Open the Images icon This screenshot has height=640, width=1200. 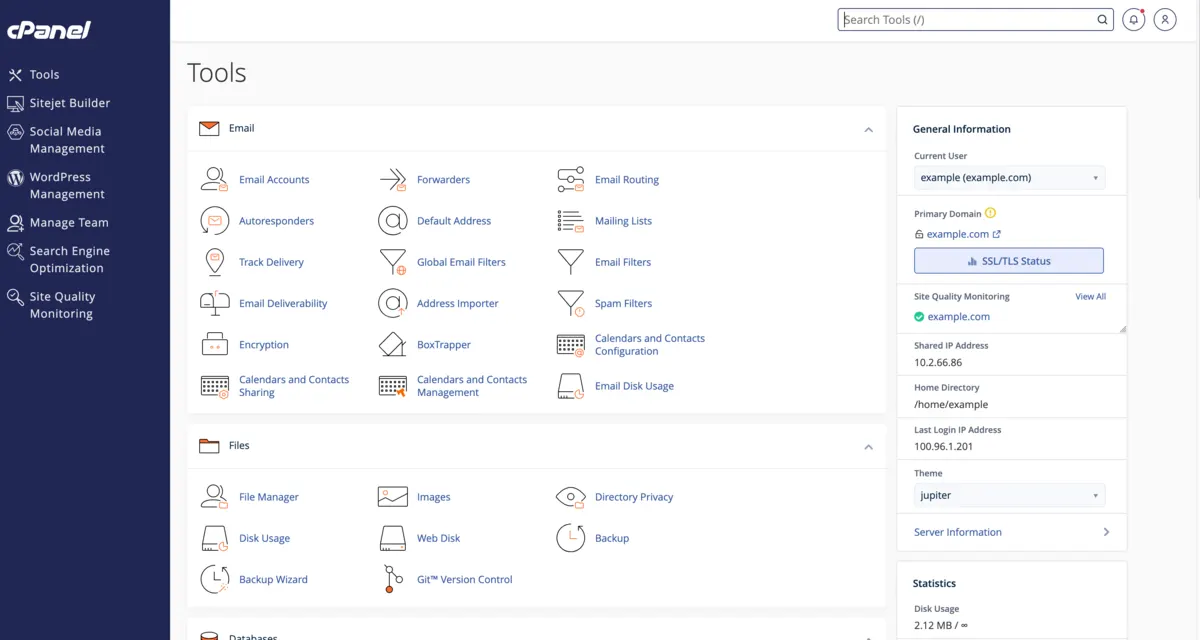point(393,497)
